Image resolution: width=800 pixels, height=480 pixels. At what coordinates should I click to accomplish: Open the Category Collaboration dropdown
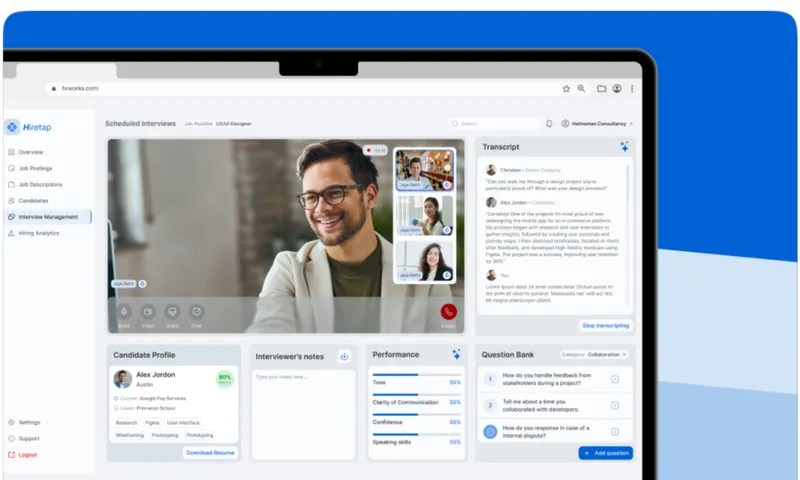pos(594,355)
